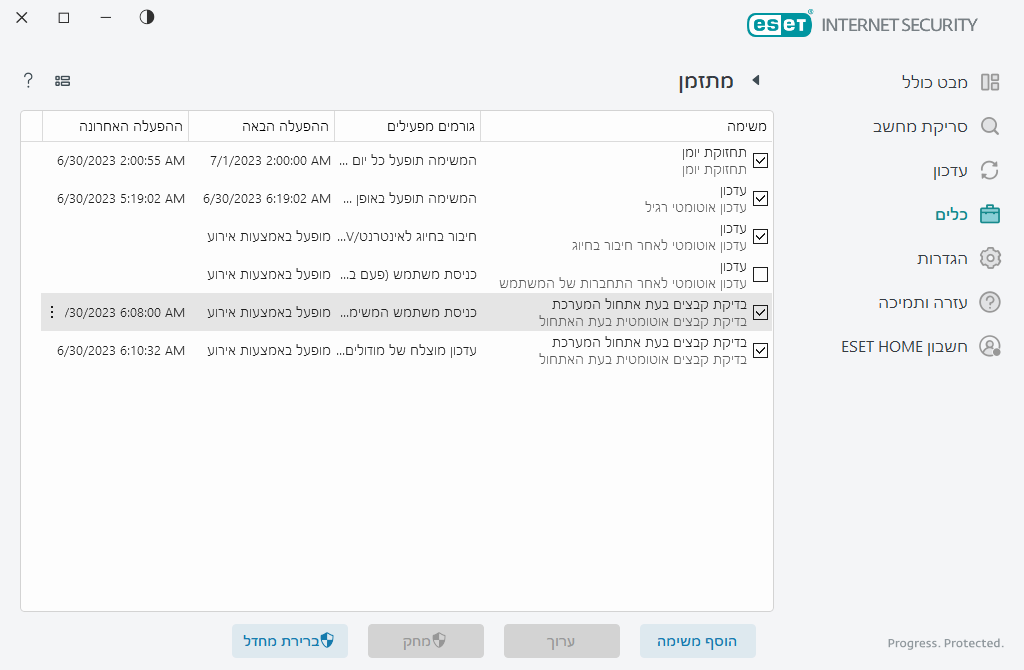This screenshot has height=670, width=1024.
Task: Click the Update refresh icon
Action: pyautogui.click(x=990, y=171)
